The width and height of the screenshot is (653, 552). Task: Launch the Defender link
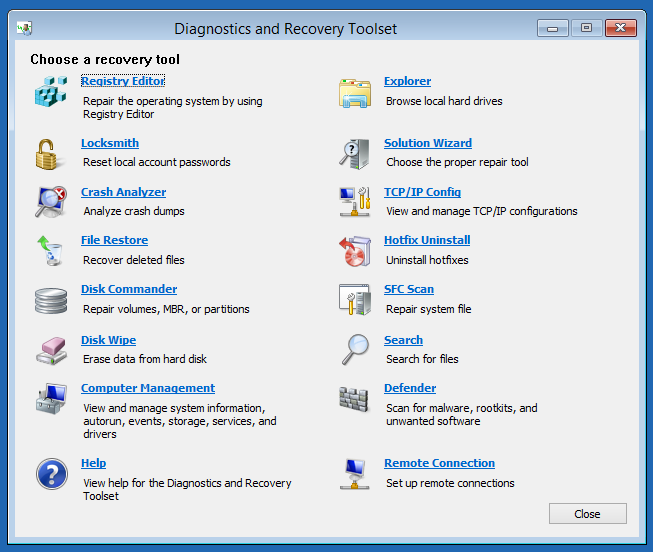click(x=410, y=388)
